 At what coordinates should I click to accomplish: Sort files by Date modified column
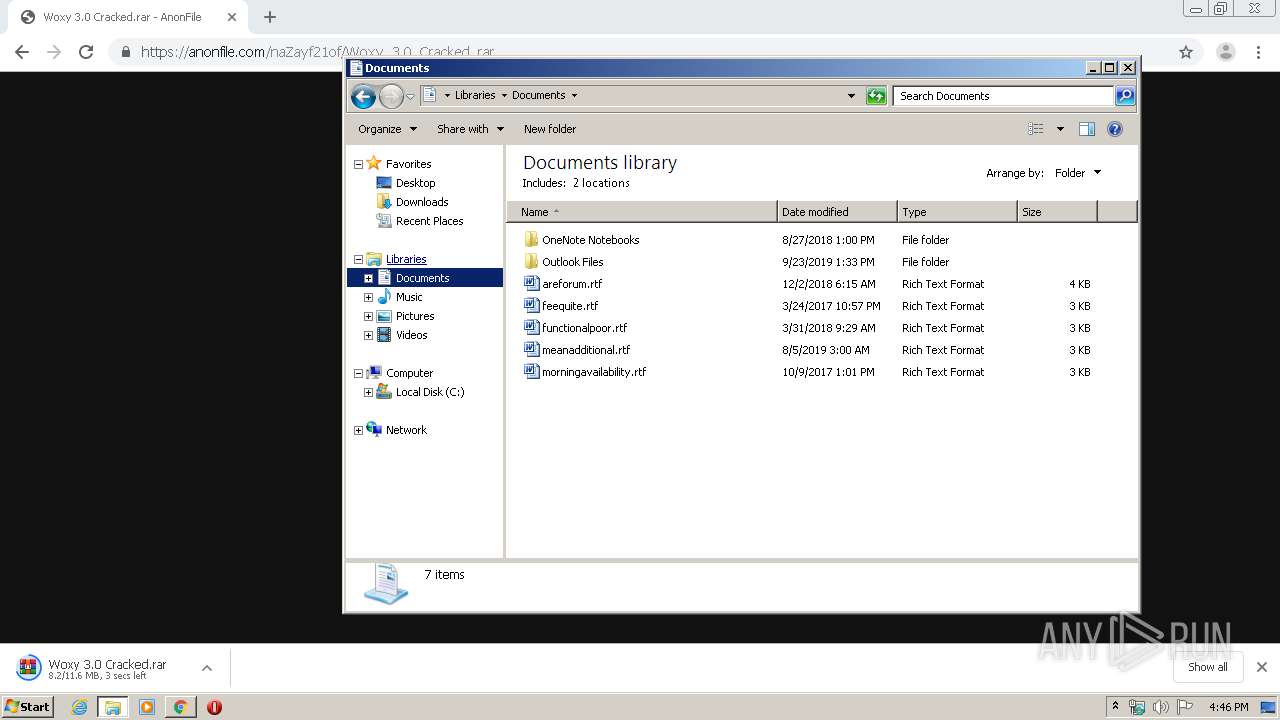[837, 212]
